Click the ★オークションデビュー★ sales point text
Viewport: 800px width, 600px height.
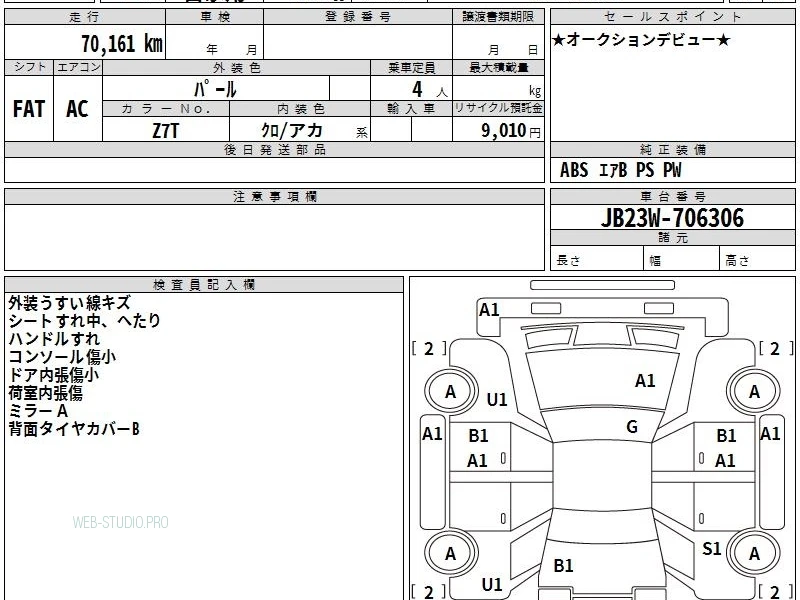(x=641, y=40)
